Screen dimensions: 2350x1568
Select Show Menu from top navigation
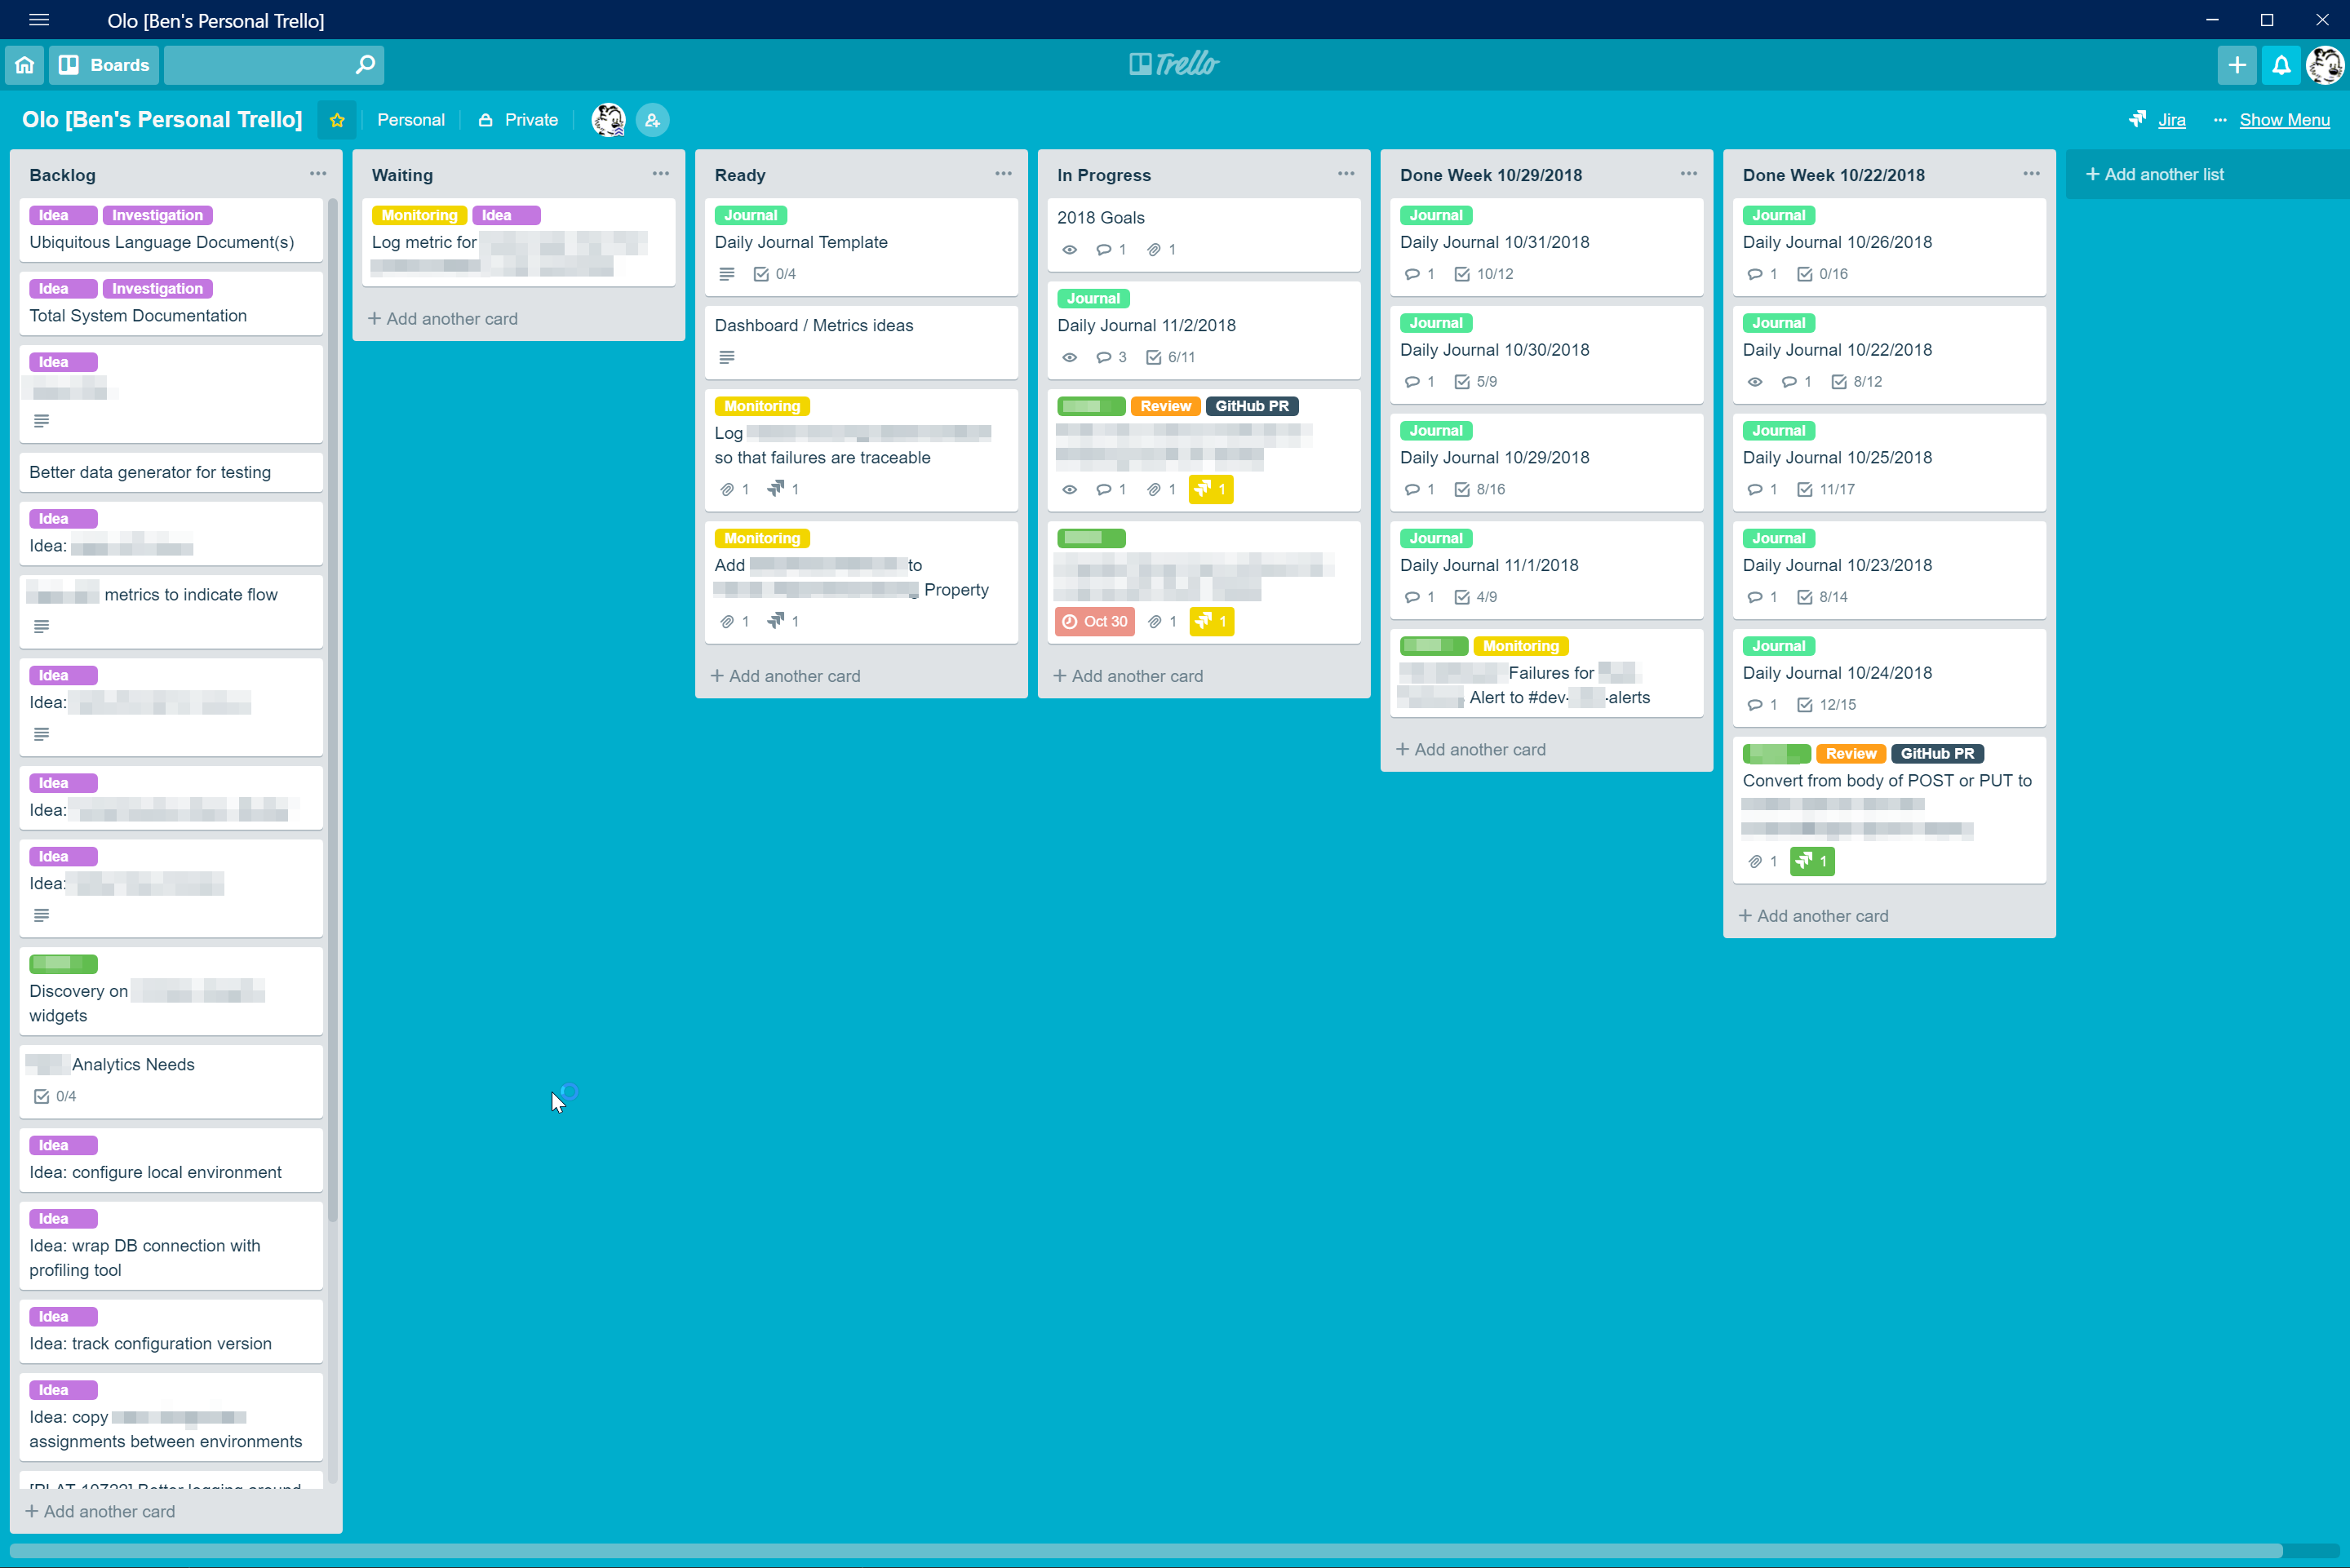pos(2286,119)
